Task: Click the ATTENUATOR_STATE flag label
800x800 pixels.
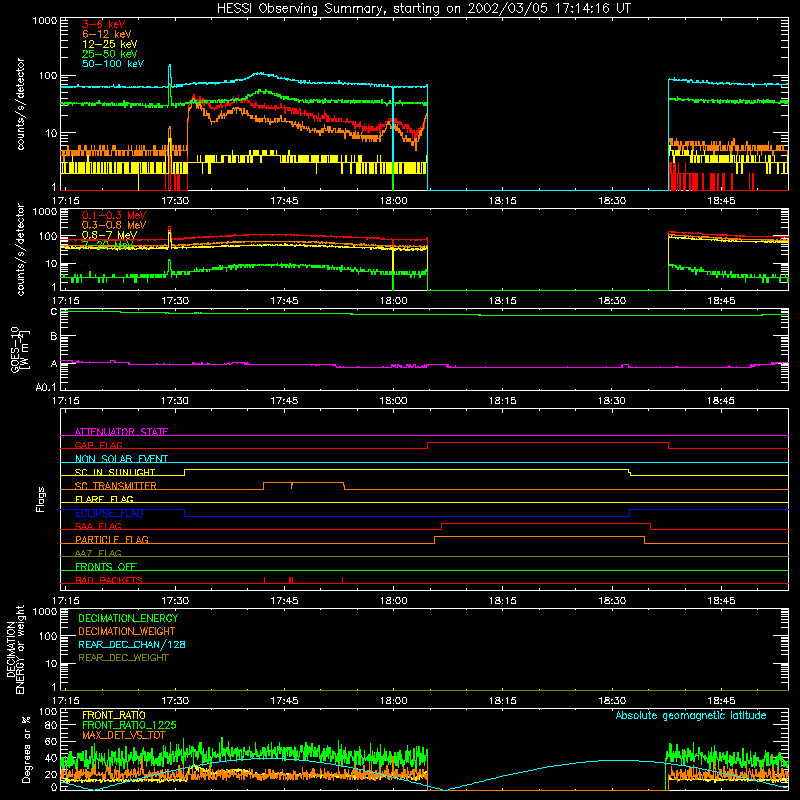Action: (x=121, y=432)
